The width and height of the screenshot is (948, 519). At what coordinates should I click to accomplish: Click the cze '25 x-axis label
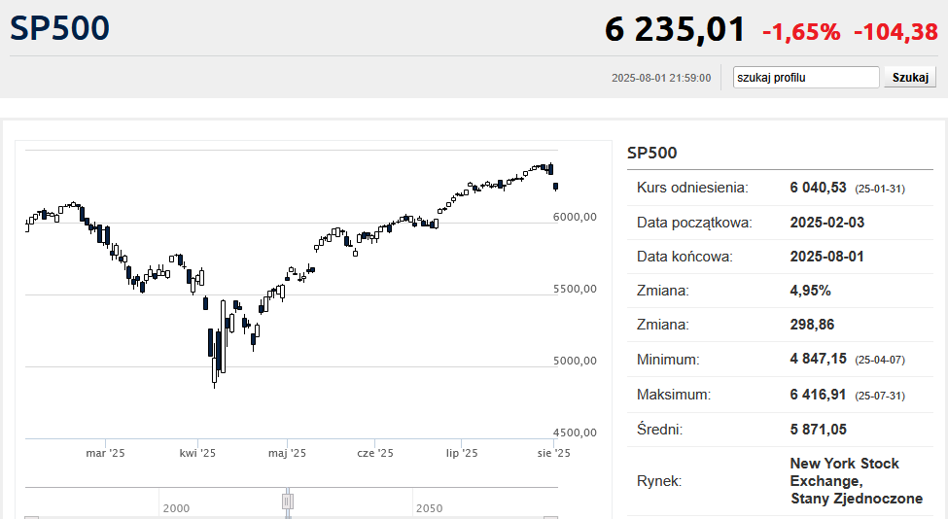click(375, 453)
